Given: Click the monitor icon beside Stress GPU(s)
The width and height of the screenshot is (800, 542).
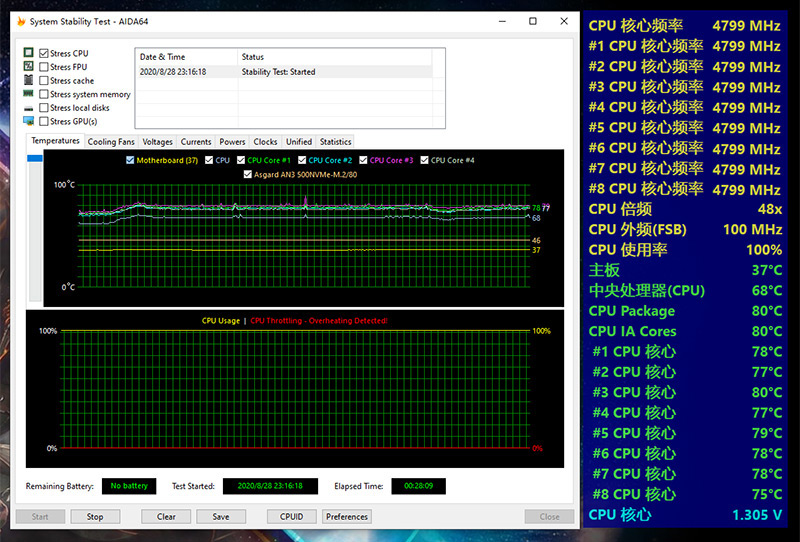Looking at the screenshot, I should [x=29, y=121].
